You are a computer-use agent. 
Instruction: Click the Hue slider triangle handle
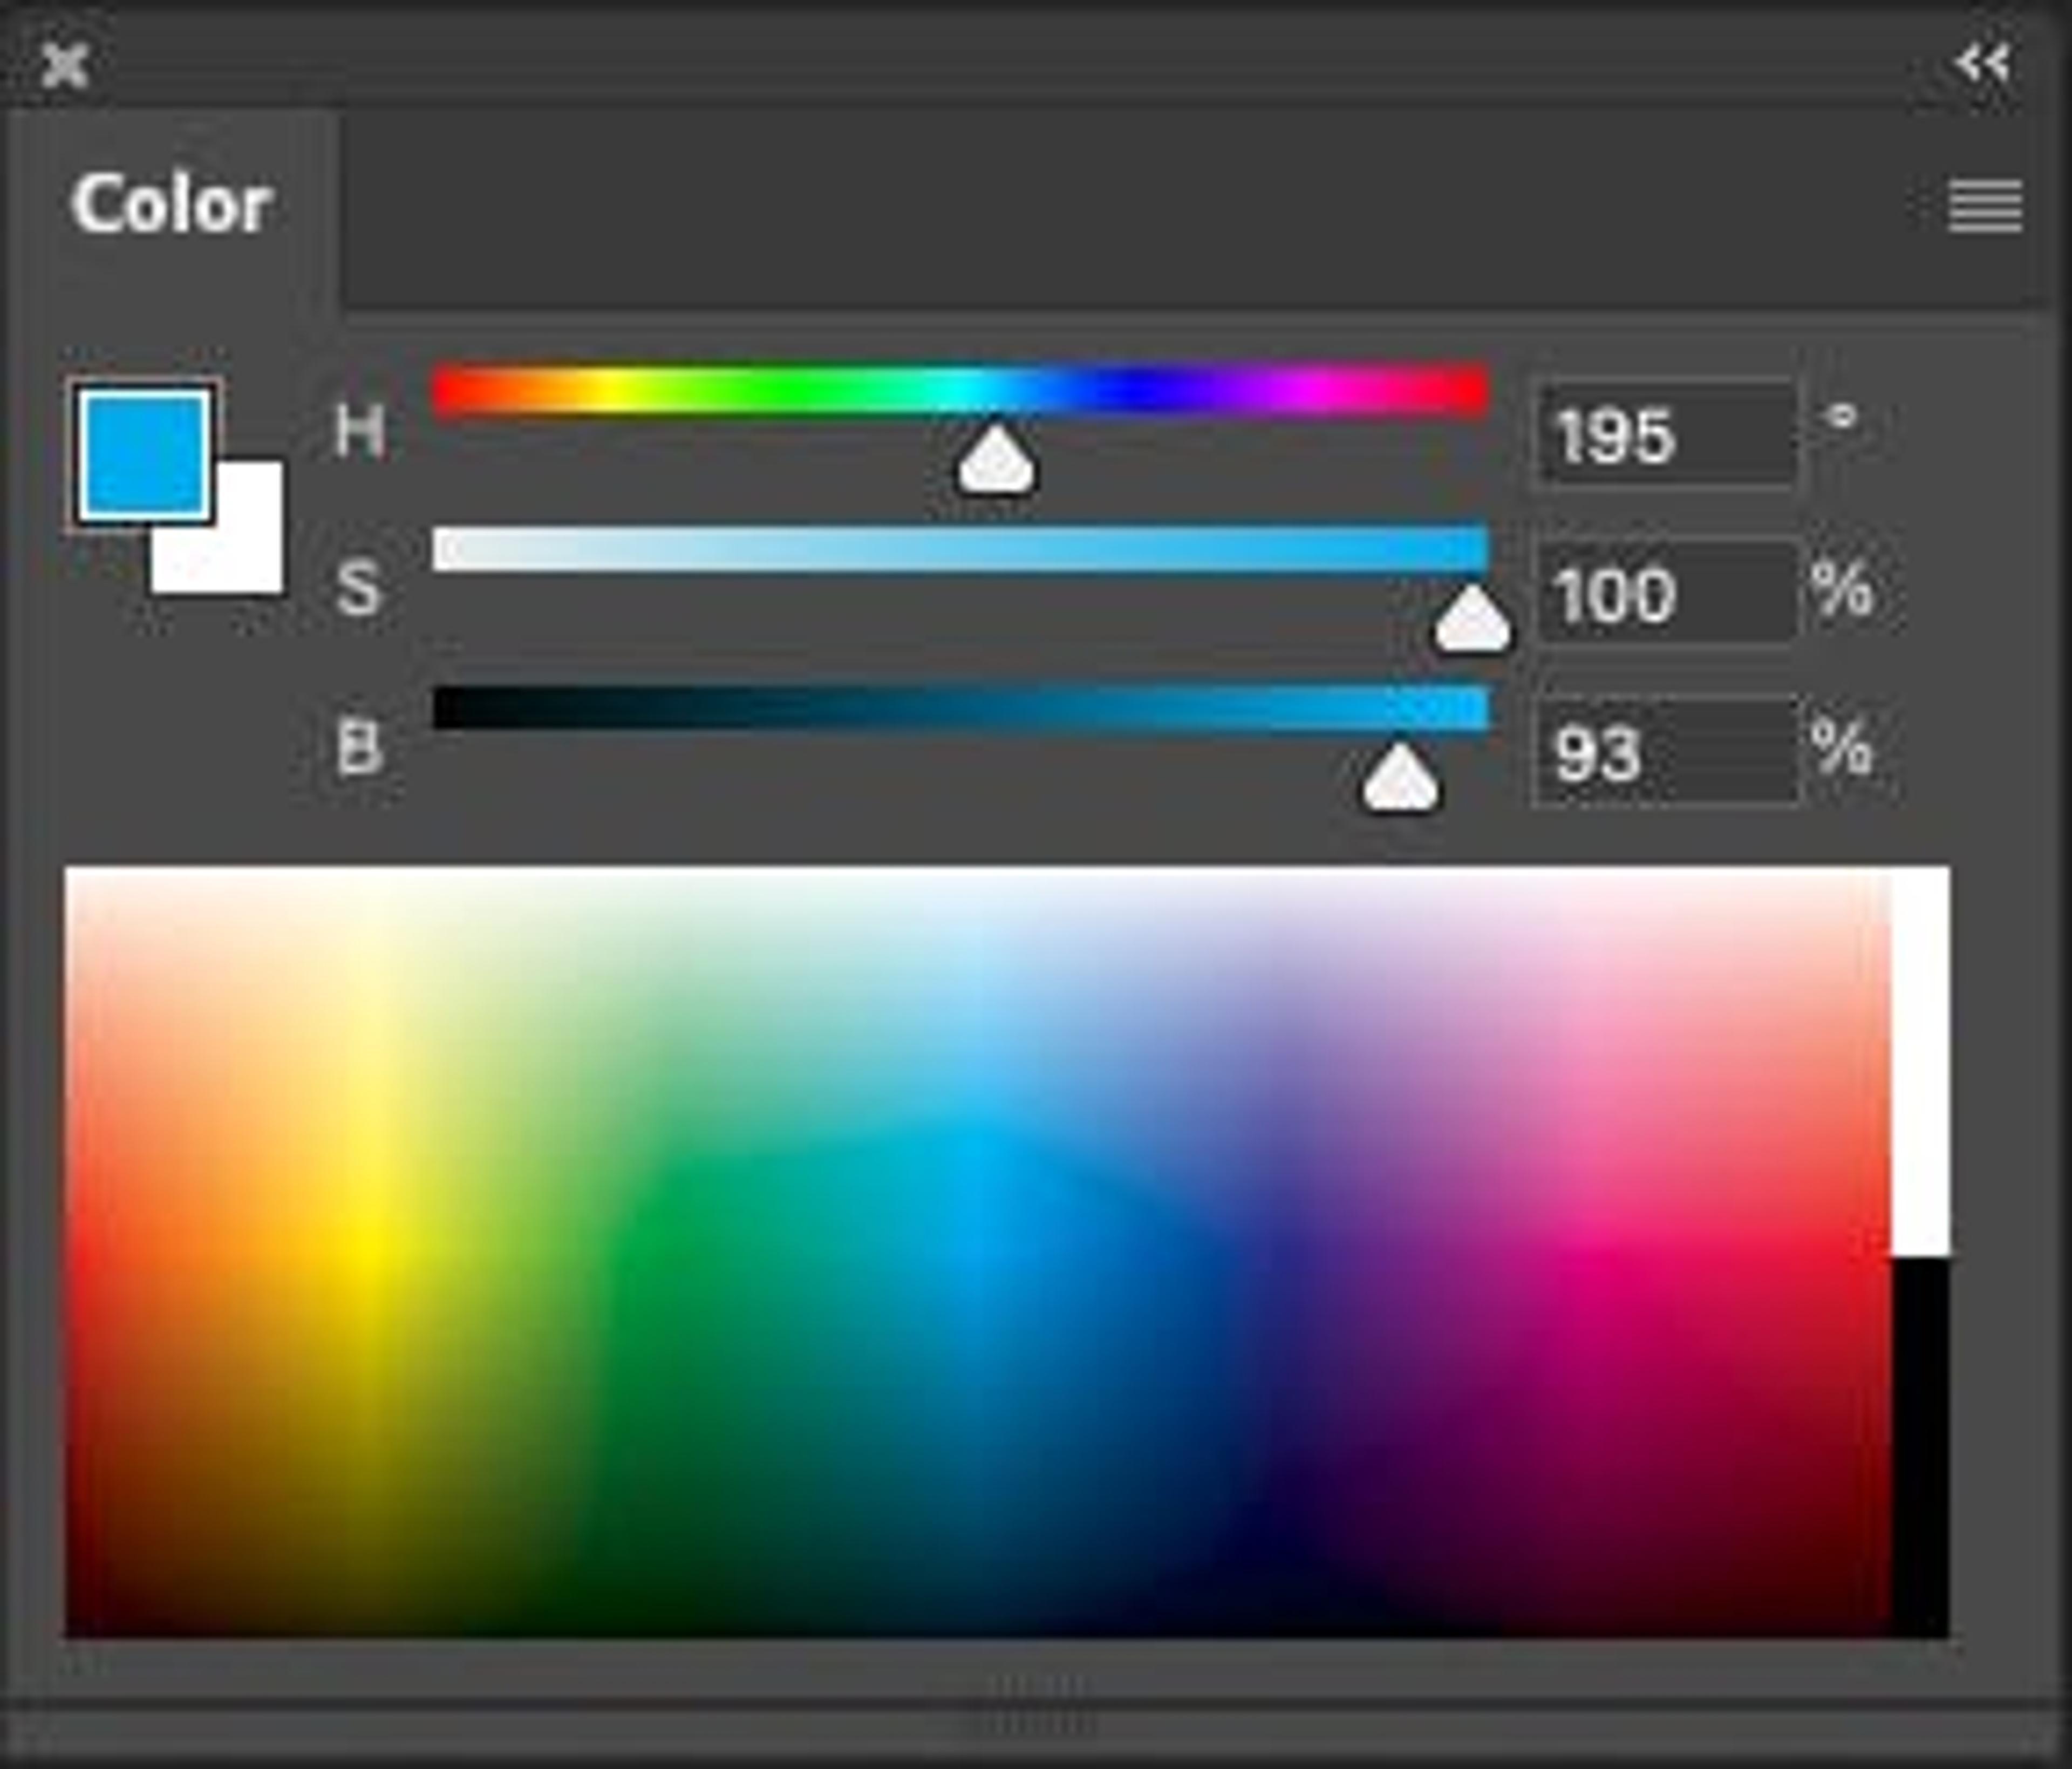pyautogui.click(x=997, y=459)
